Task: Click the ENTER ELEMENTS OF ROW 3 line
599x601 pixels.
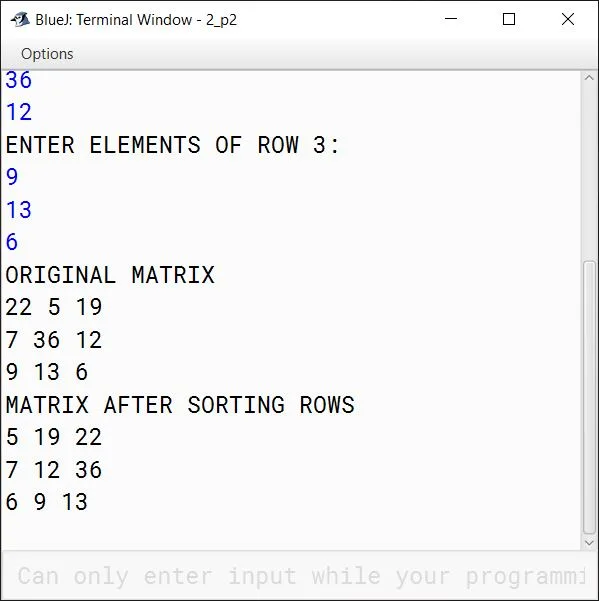Action: [172, 145]
